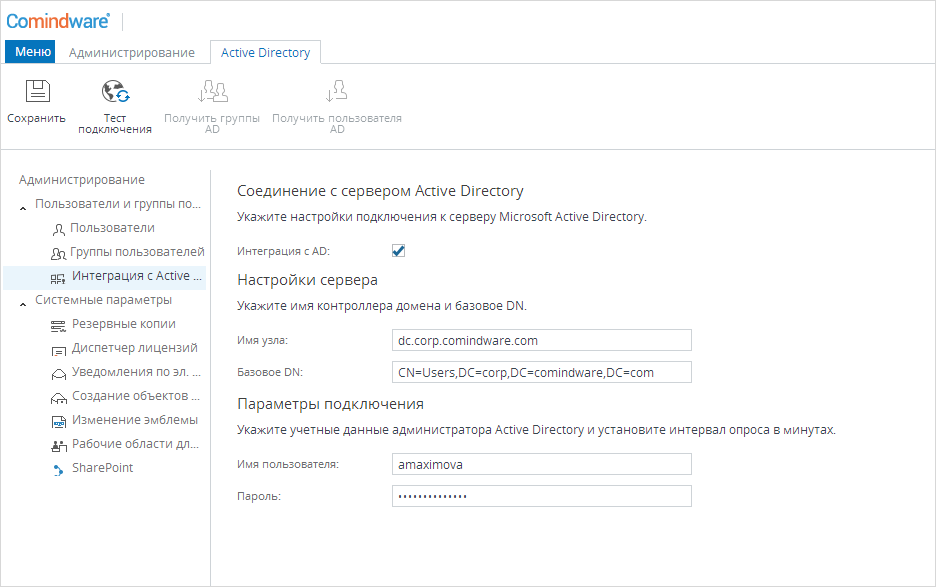Collapse Пользователи и группы tree node
Screen dimensions: 936x587
(x=23, y=208)
